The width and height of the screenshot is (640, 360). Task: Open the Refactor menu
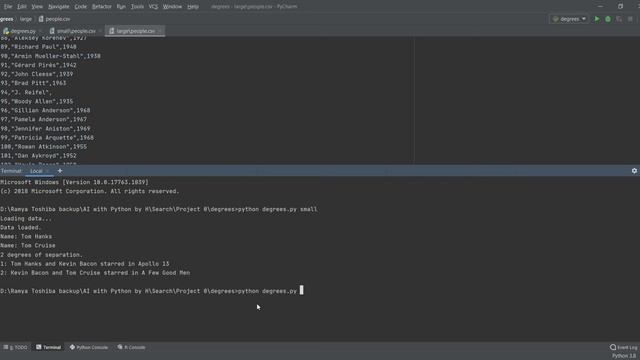click(x=102, y=7)
